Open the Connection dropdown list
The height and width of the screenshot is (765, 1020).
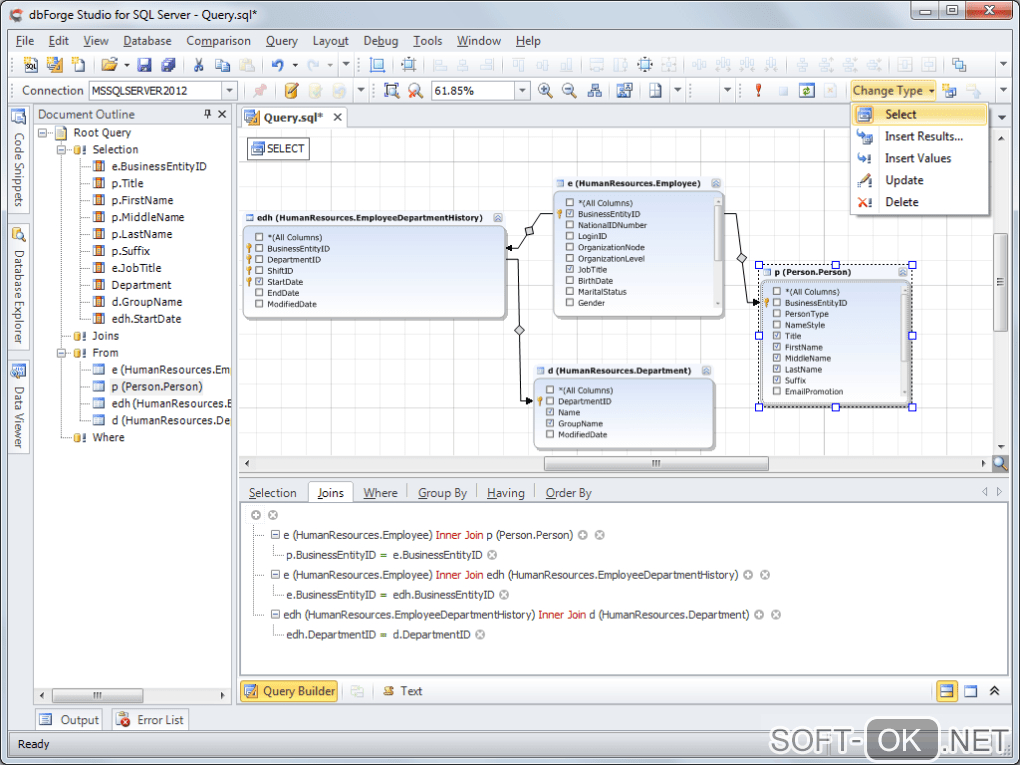[229, 91]
